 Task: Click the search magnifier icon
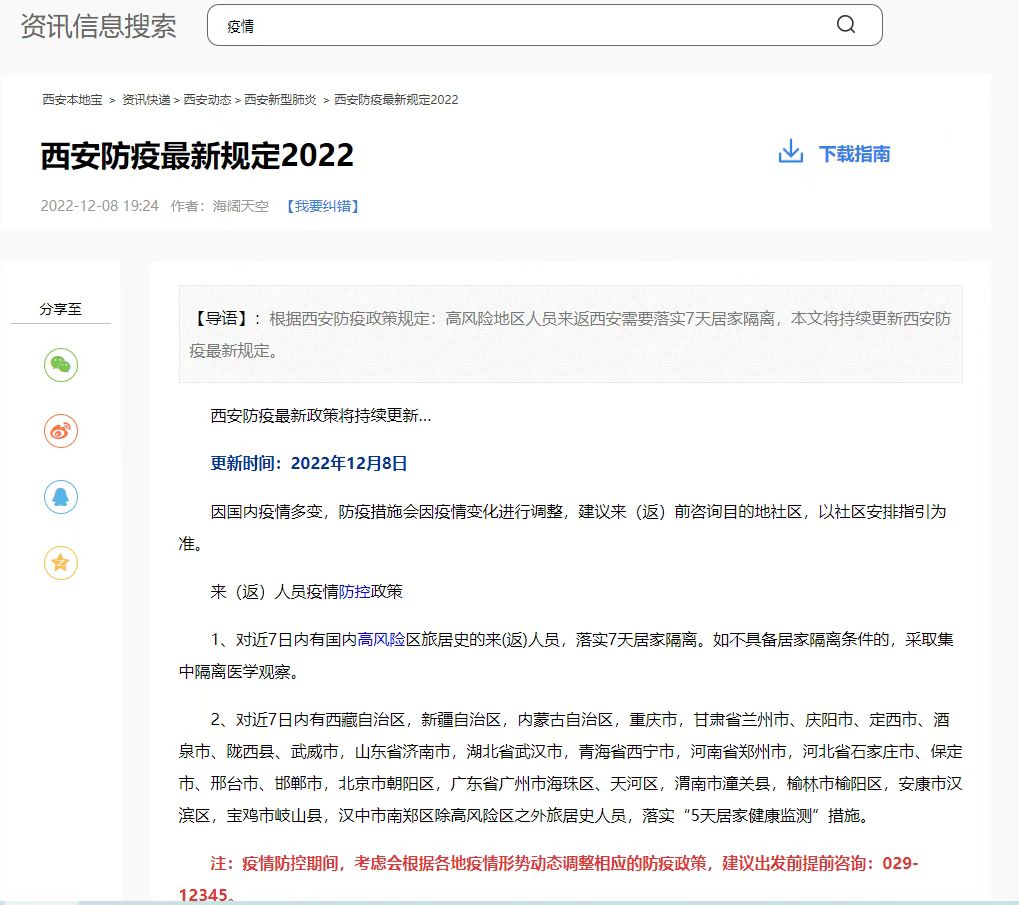click(845, 25)
